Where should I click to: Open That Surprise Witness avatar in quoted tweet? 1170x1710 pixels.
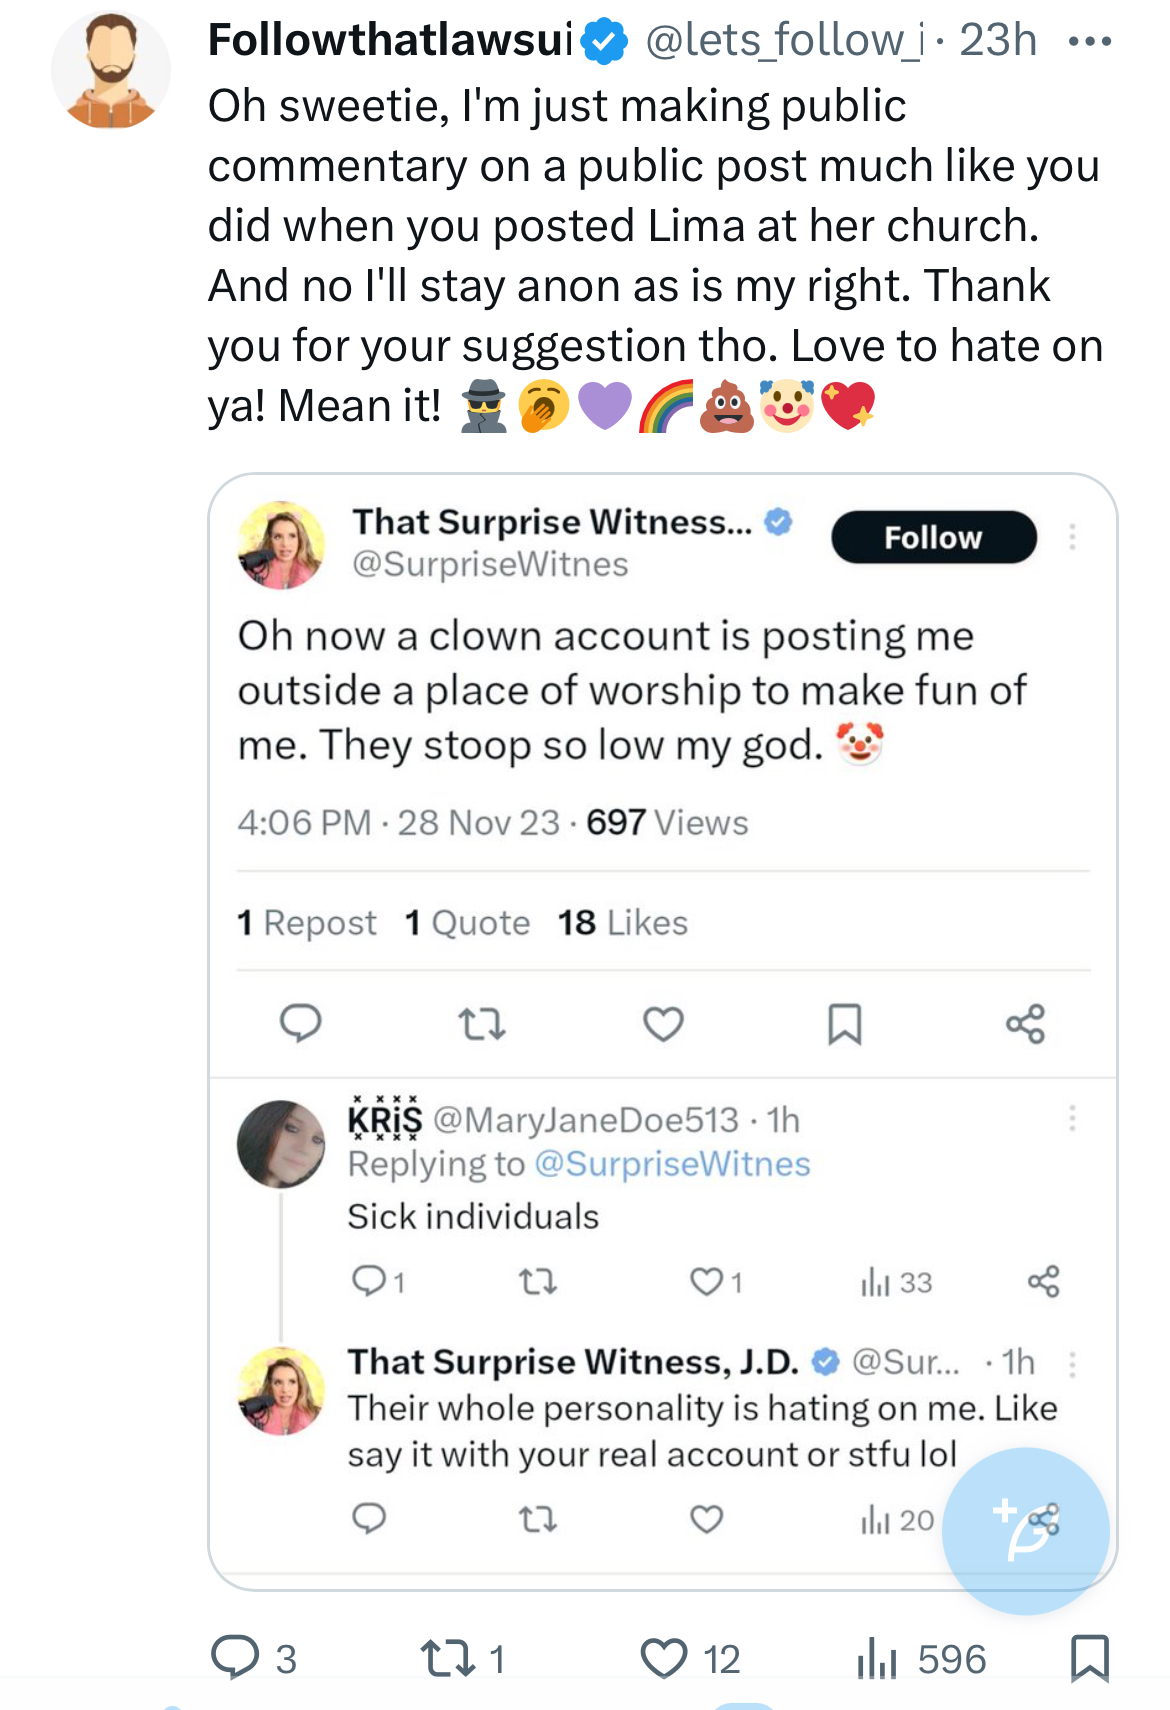(x=281, y=545)
